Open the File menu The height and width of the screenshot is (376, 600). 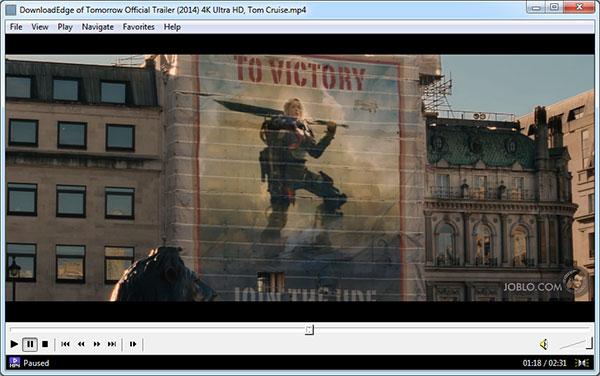point(16,27)
